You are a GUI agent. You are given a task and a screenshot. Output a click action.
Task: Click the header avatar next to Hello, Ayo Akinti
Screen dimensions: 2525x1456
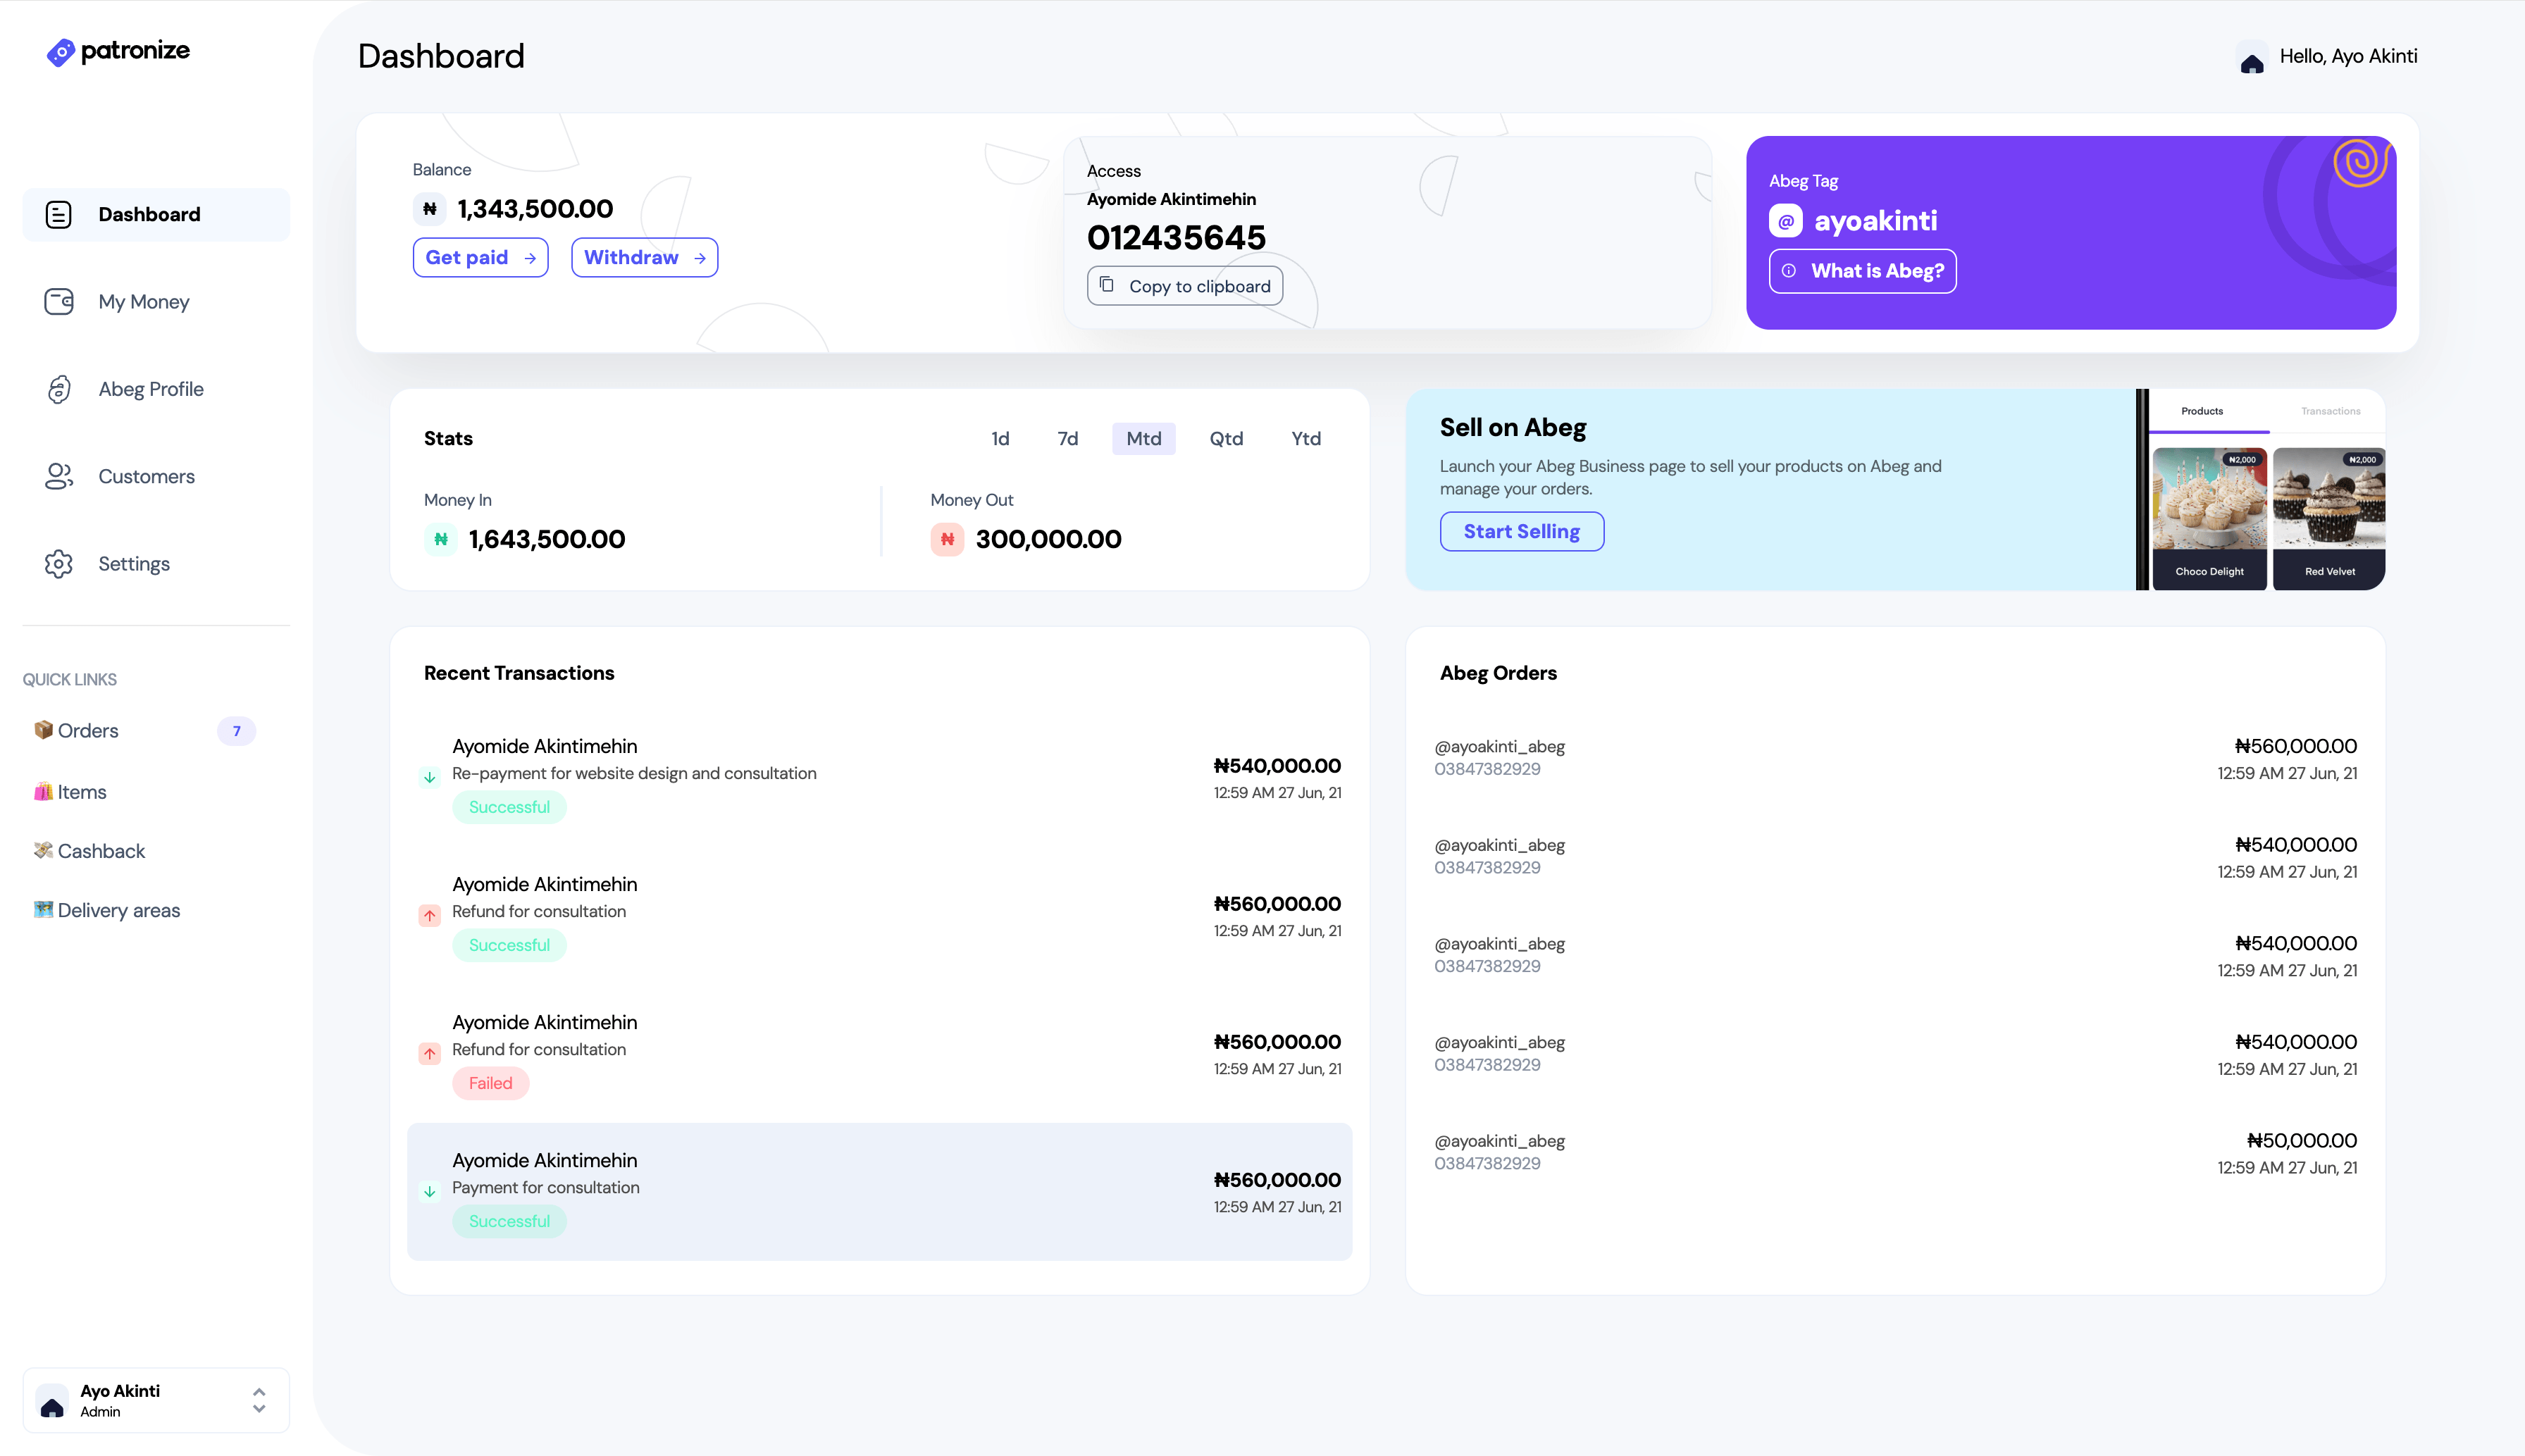click(2252, 57)
